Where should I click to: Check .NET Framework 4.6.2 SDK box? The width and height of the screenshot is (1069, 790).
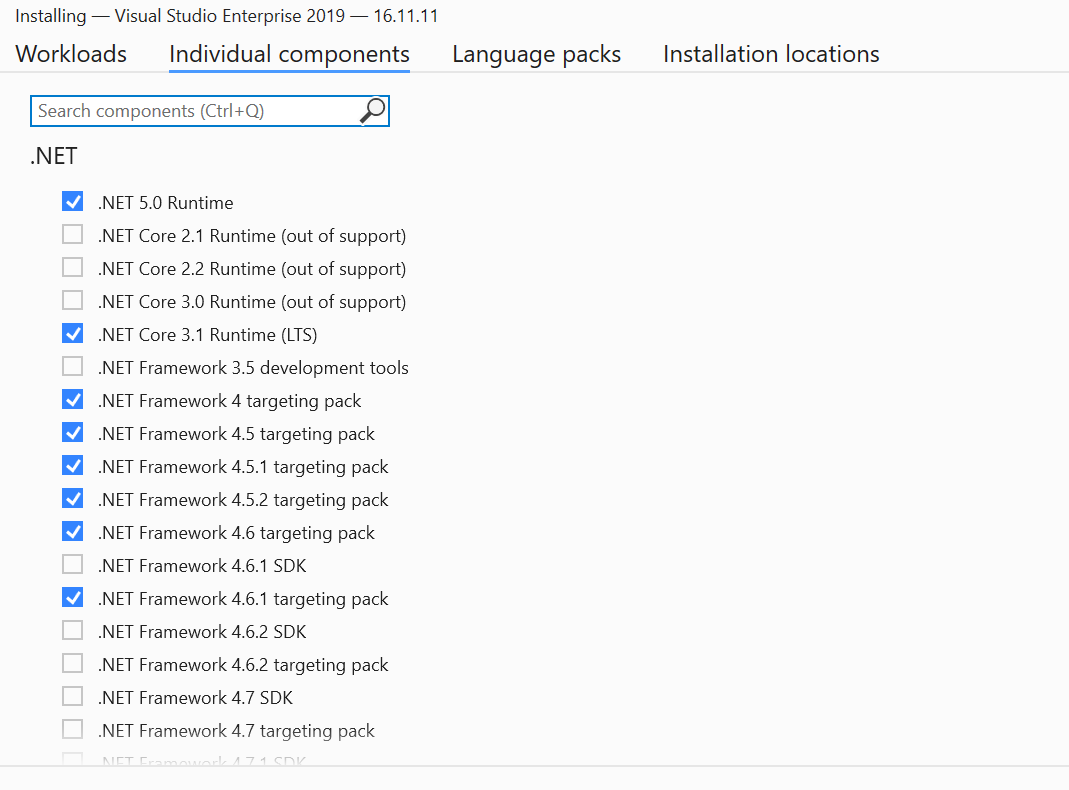(72, 631)
